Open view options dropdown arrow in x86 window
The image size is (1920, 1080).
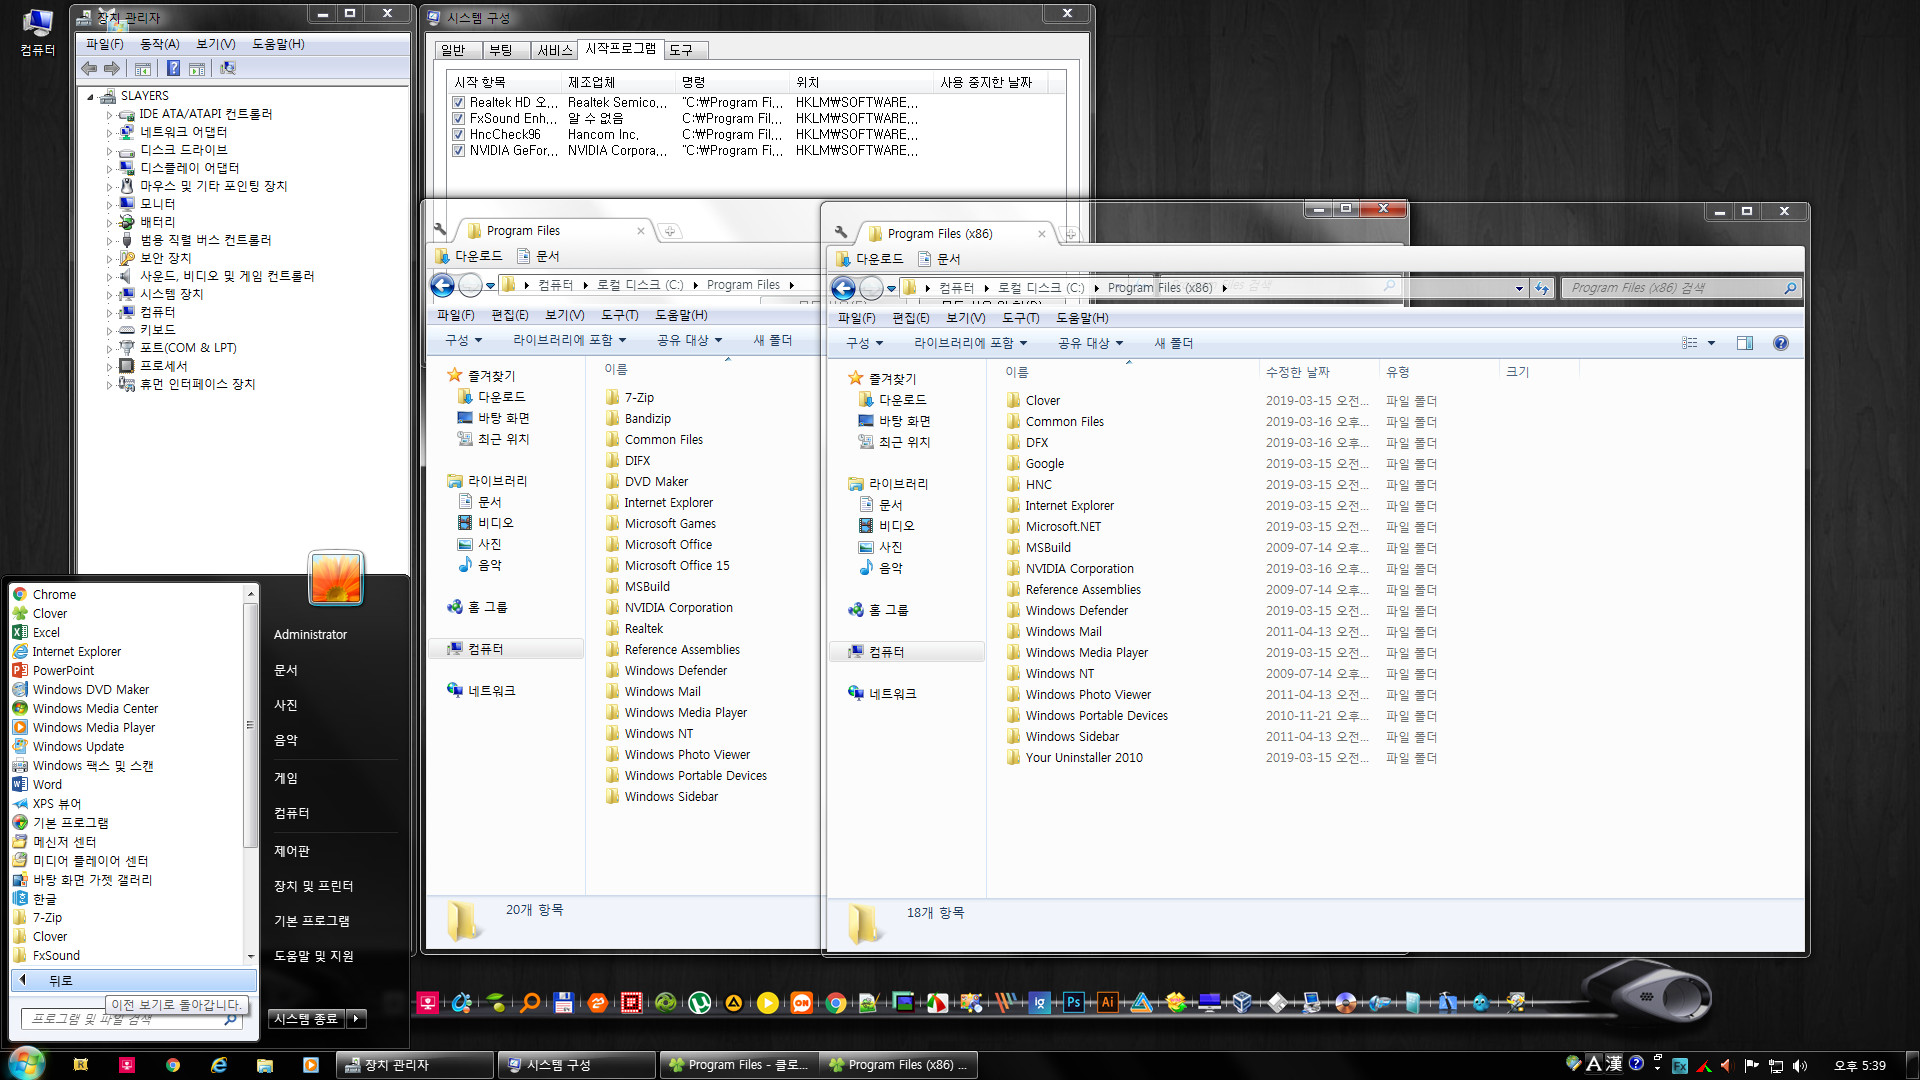click(1711, 343)
